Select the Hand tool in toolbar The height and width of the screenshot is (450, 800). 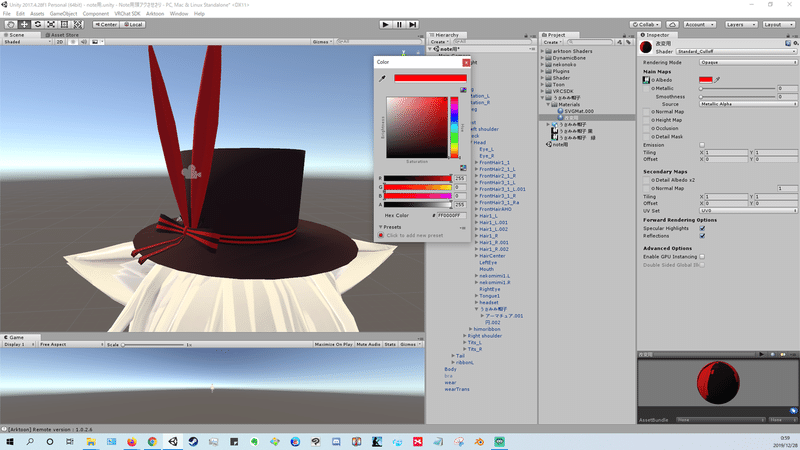10,24
